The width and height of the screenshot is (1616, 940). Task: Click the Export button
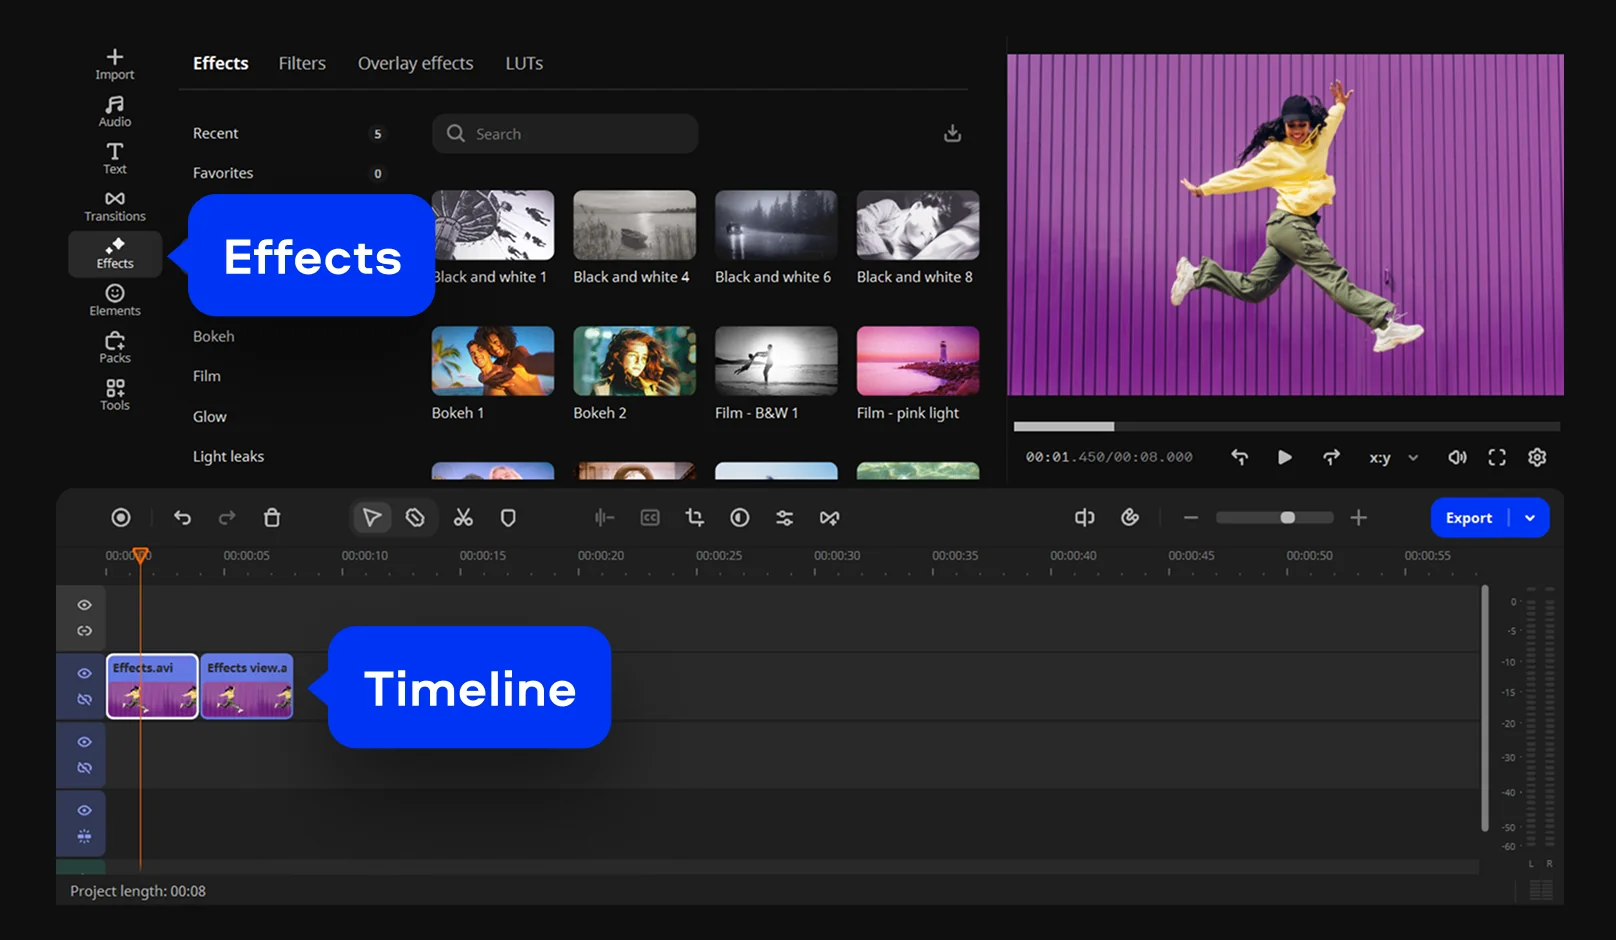click(1468, 518)
